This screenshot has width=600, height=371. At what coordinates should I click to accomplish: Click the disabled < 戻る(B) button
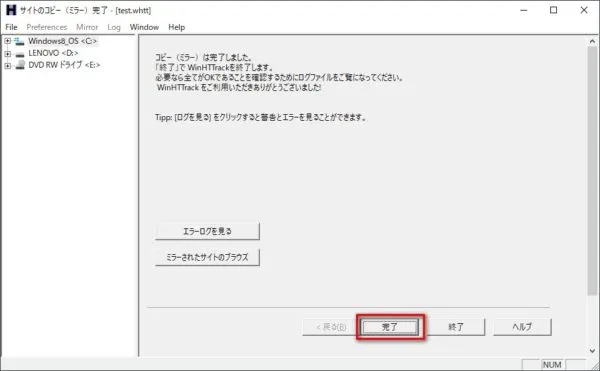(331, 327)
